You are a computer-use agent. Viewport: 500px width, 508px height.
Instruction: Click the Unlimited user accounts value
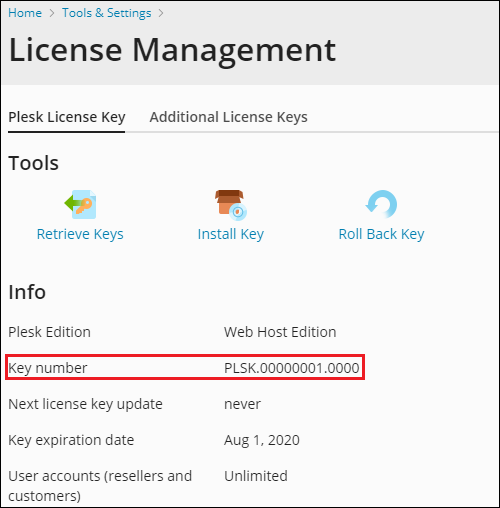click(x=256, y=476)
